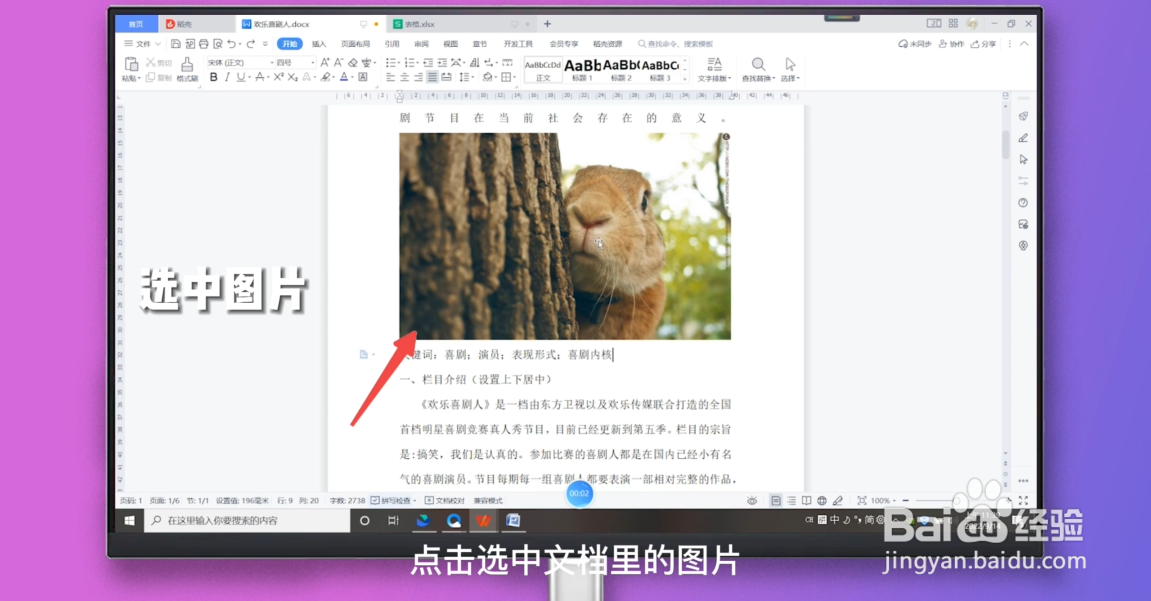The height and width of the screenshot is (601, 1151).
Task: Toggle spell check (拼写检查) in status bar
Action: 393,500
